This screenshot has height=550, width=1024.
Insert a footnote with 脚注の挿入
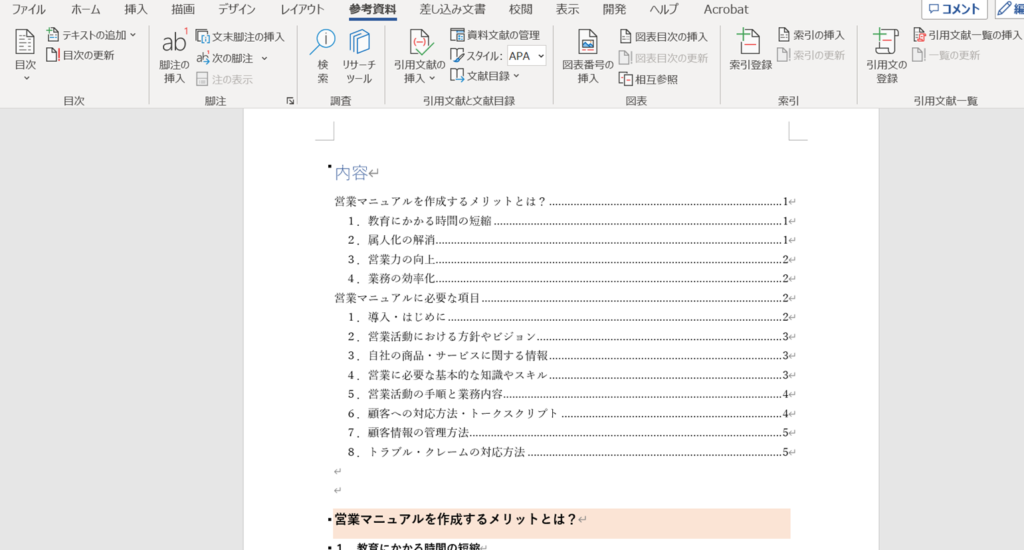[x=174, y=57]
